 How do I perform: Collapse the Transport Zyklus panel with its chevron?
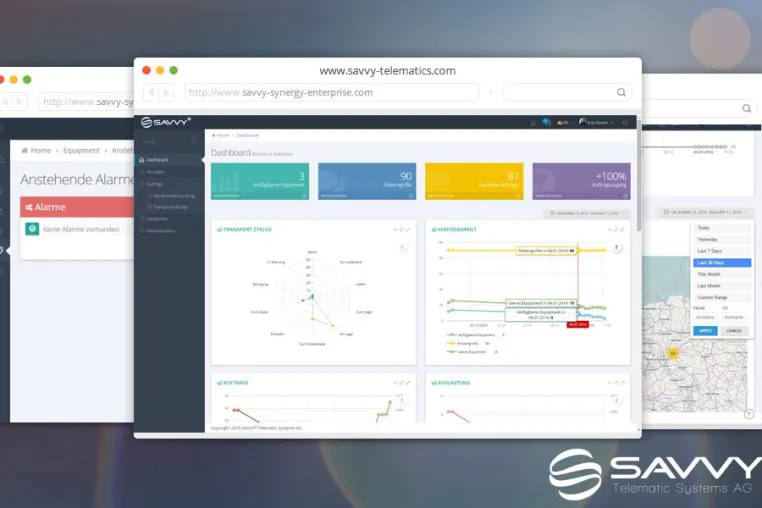tap(396, 229)
